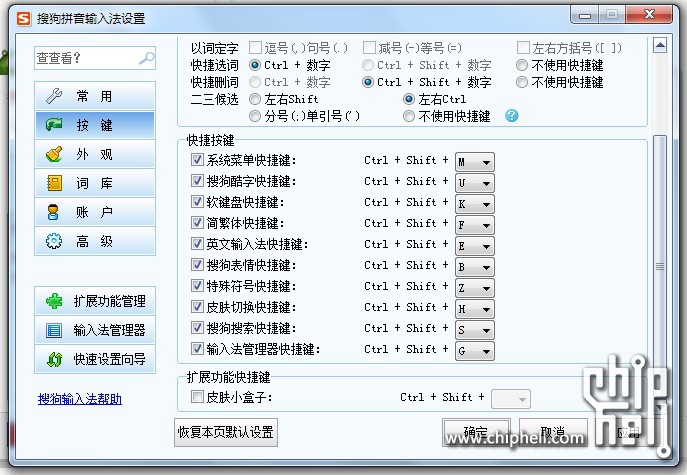Open the 高级 settings tab
This screenshot has height=475, width=687.
point(95,241)
